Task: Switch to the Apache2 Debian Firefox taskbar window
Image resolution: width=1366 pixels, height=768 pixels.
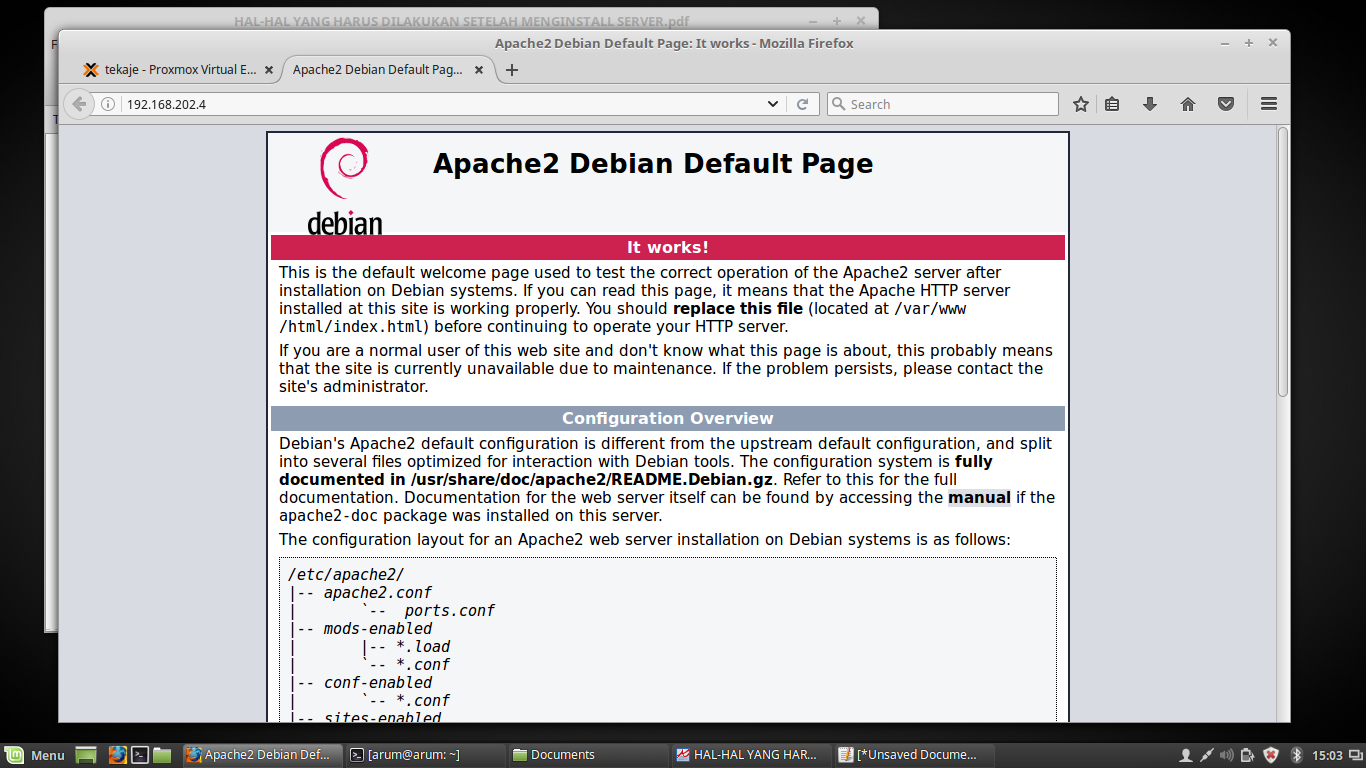Action: [x=262, y=755]
